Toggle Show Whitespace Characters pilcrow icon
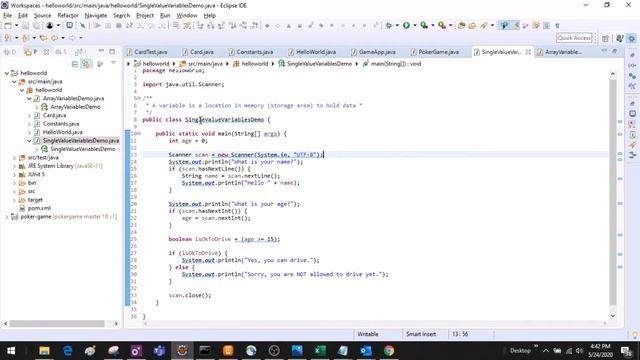640x360 pixels. coord(557,25)
